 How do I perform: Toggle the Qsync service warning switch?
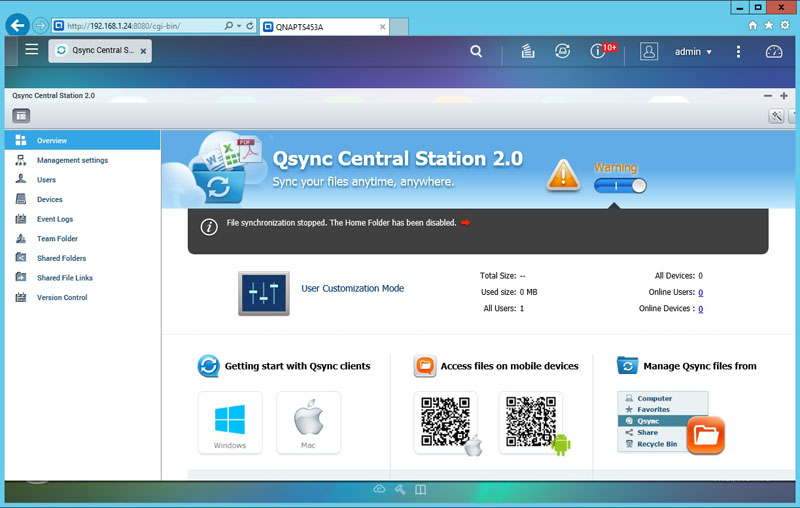620,185
